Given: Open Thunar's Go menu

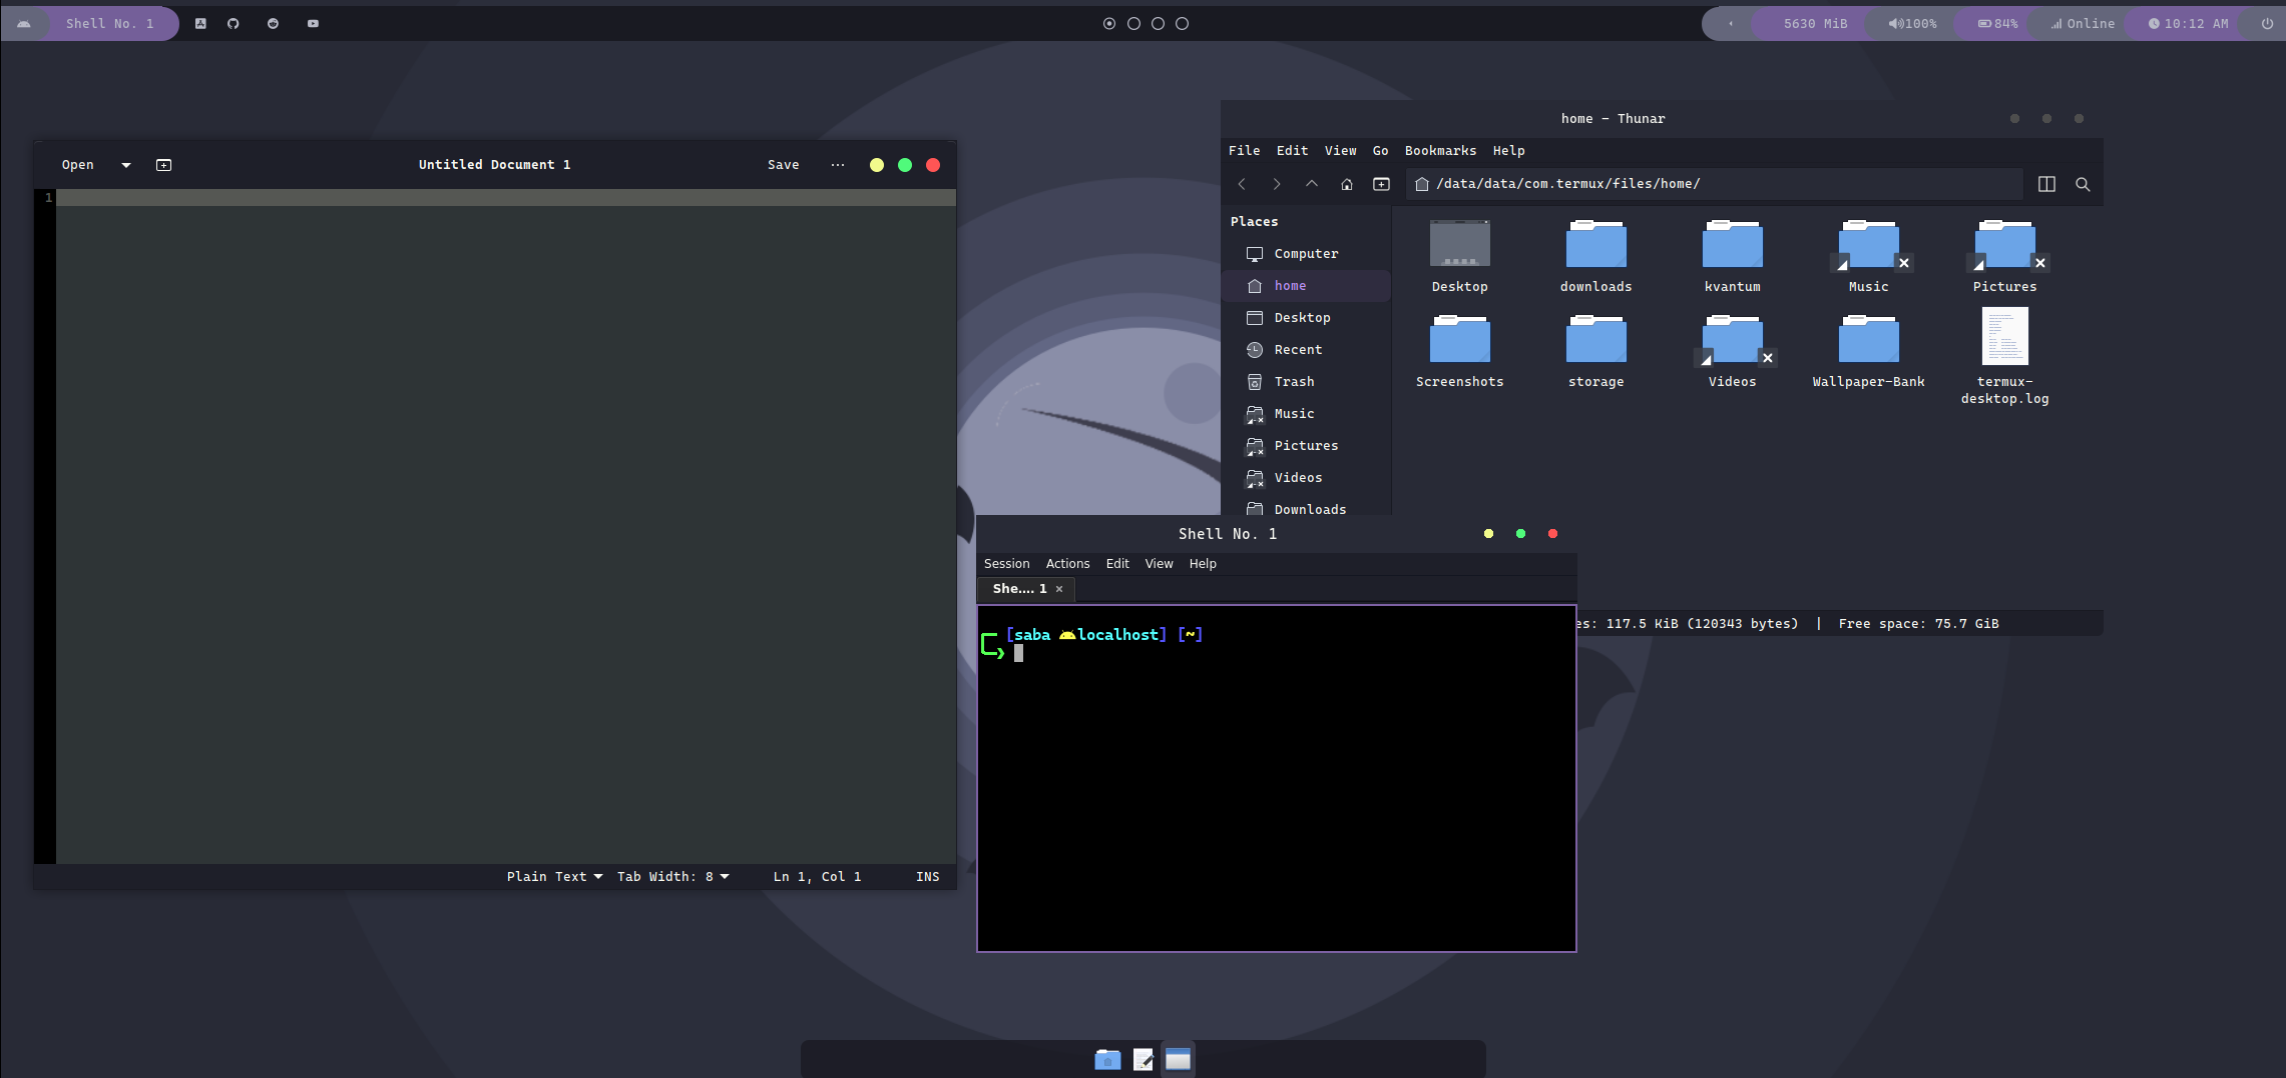Looking at the screenshot, I should [x=1380, y=150].
